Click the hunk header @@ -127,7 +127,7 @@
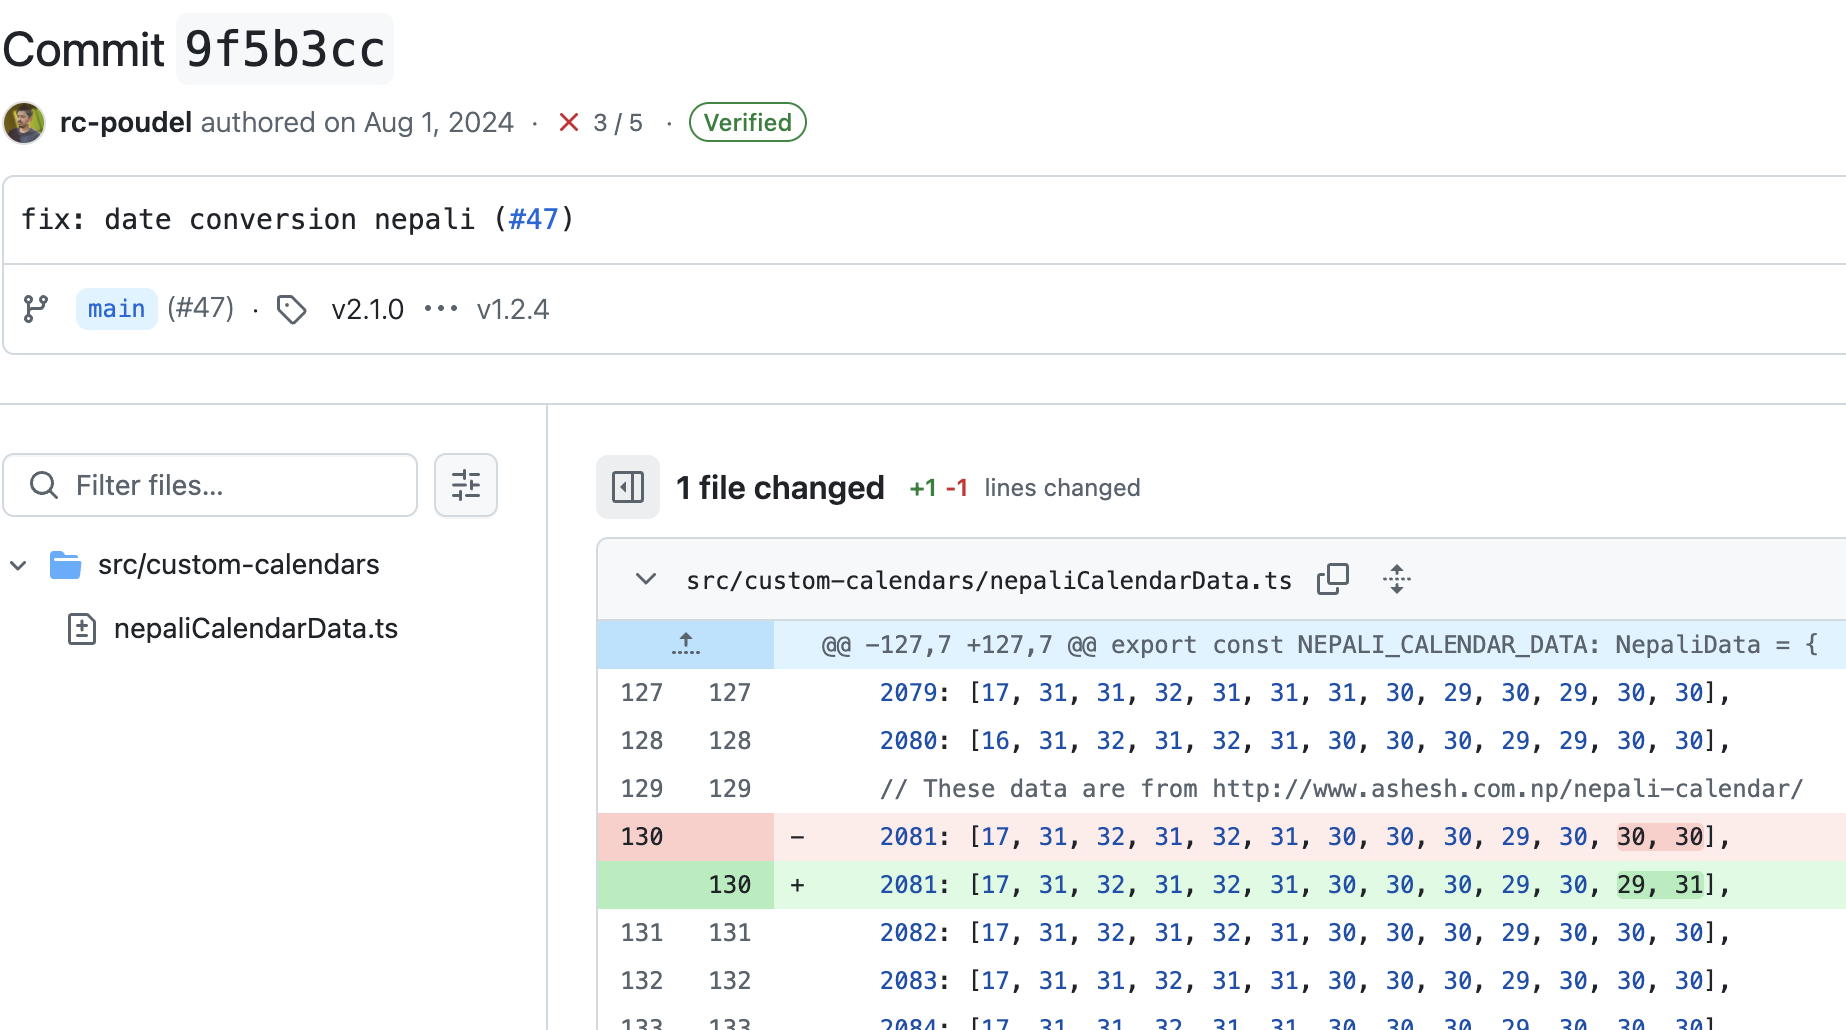The image size is (1846, 1030). (x=958, y=645)
